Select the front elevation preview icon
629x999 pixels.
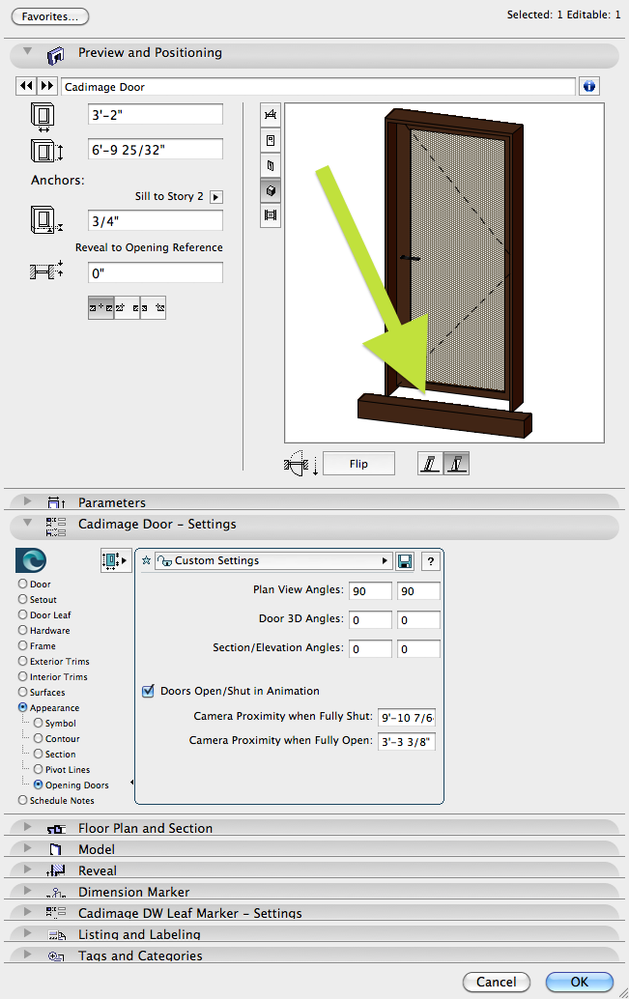pos(270,140)
